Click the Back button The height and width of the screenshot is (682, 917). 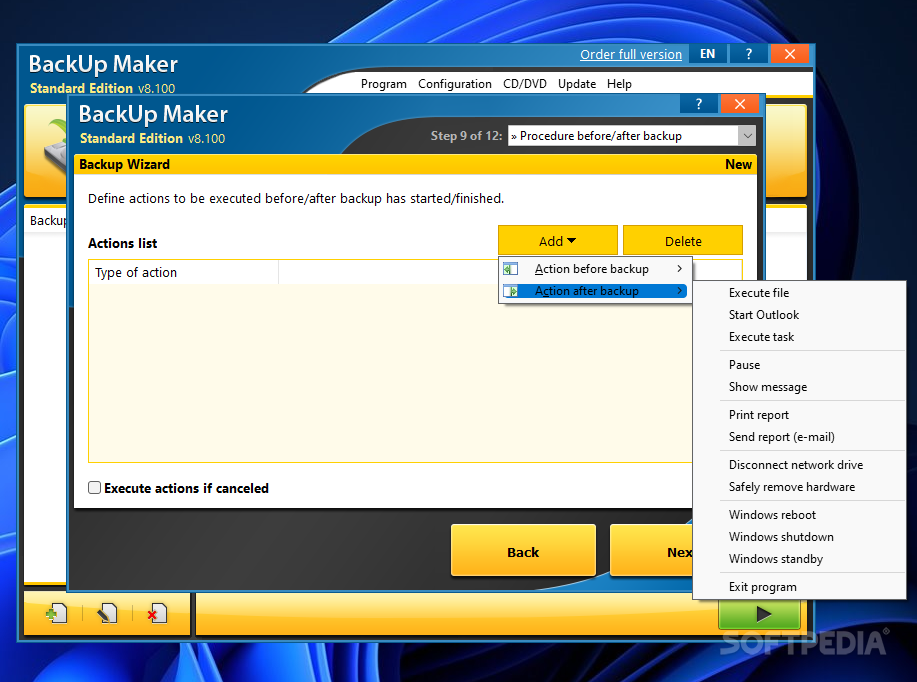tap(523, 552)
